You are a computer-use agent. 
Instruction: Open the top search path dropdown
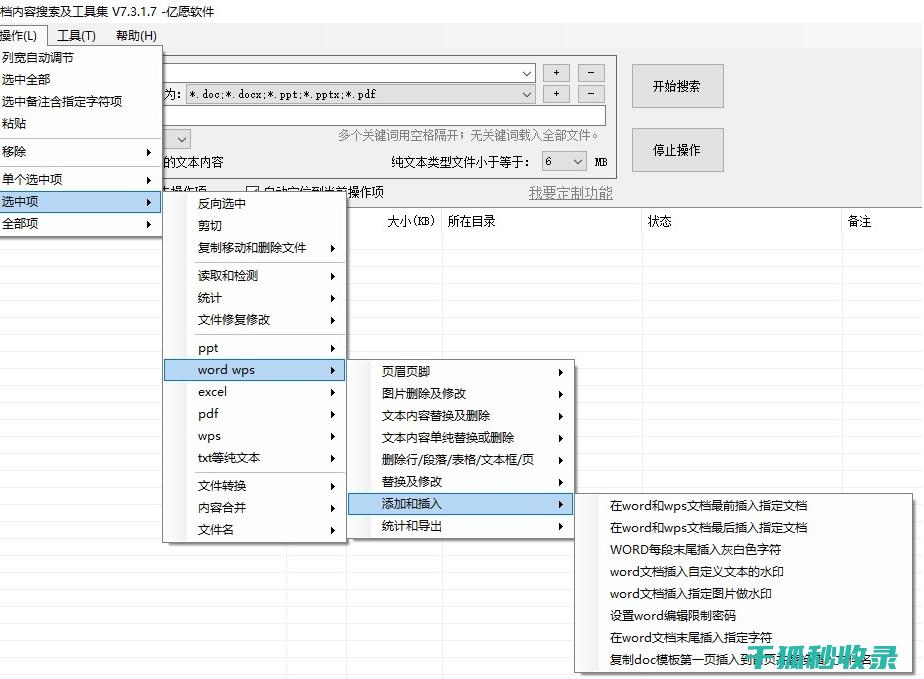(527, 73)
